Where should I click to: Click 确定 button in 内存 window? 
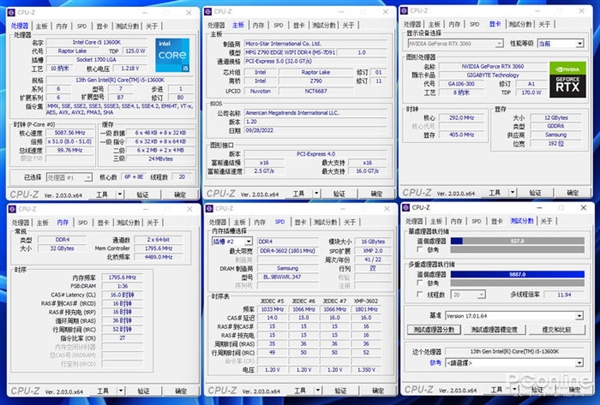click(181, 391)
